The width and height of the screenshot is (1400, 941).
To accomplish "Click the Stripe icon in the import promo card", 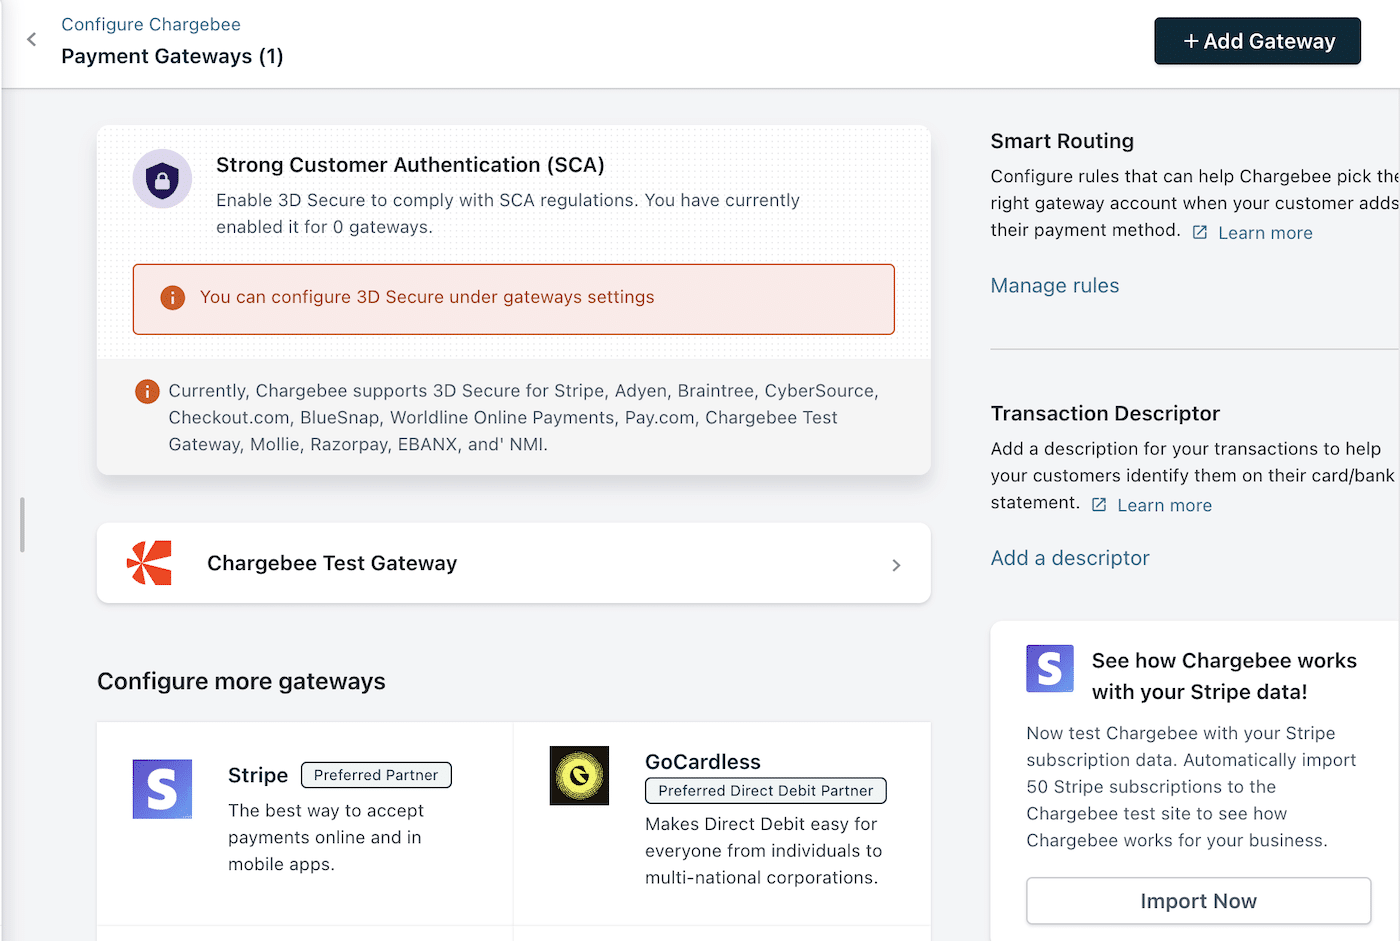I will point(1050,669).
